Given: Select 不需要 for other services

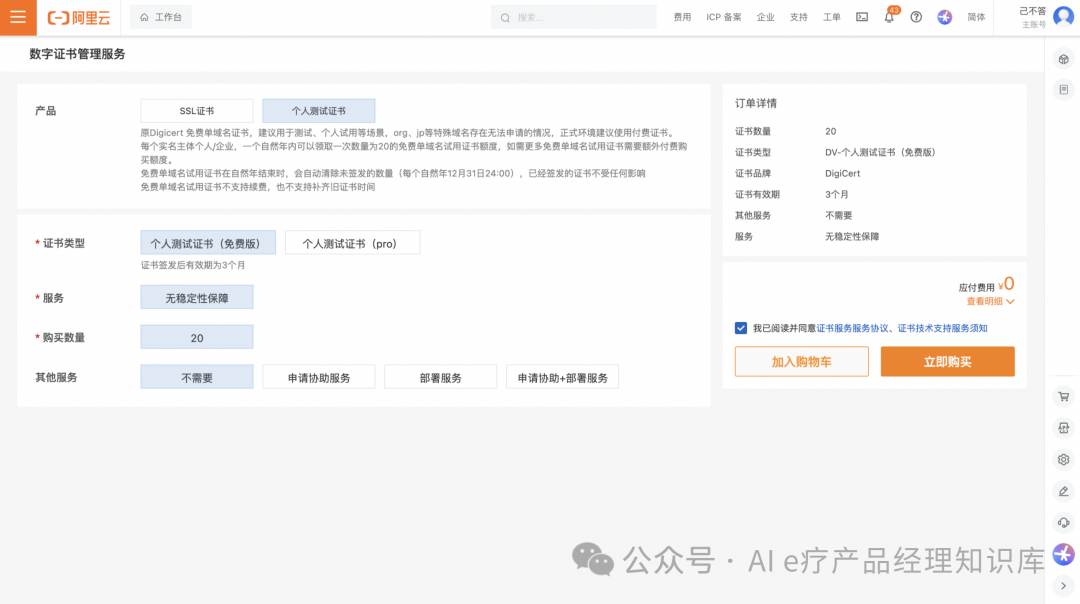Looking at the screenshot, I should 197,377.
